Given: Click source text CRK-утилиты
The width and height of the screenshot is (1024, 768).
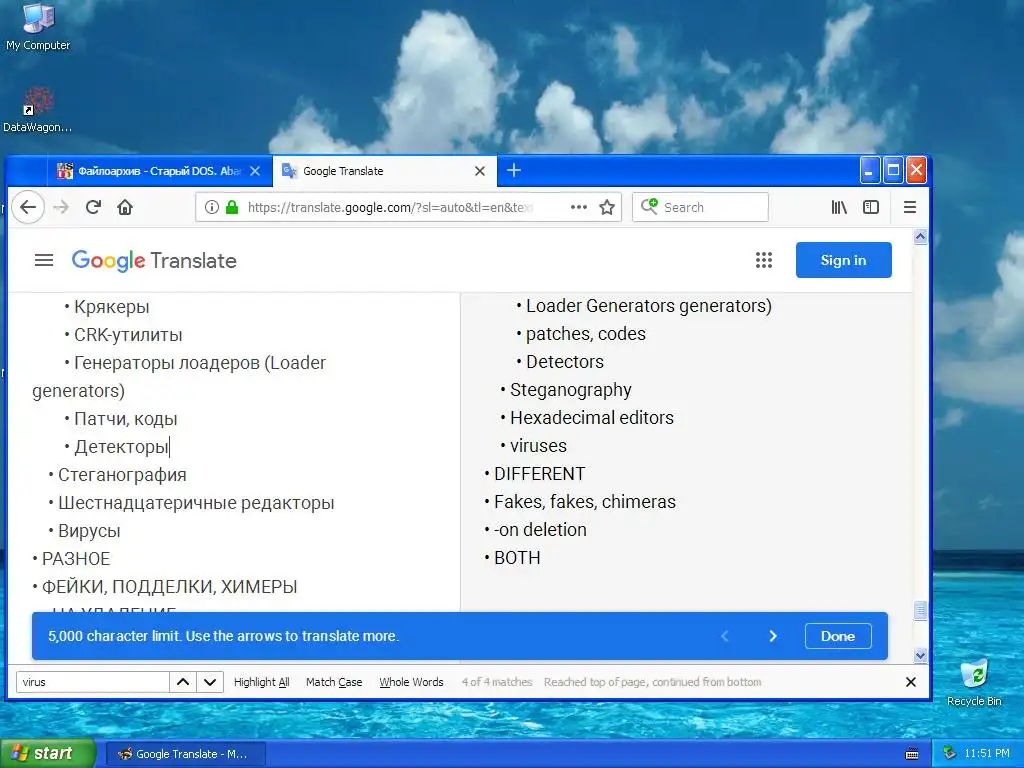Looking at the screenshot, I should click(x=128, y=334).
